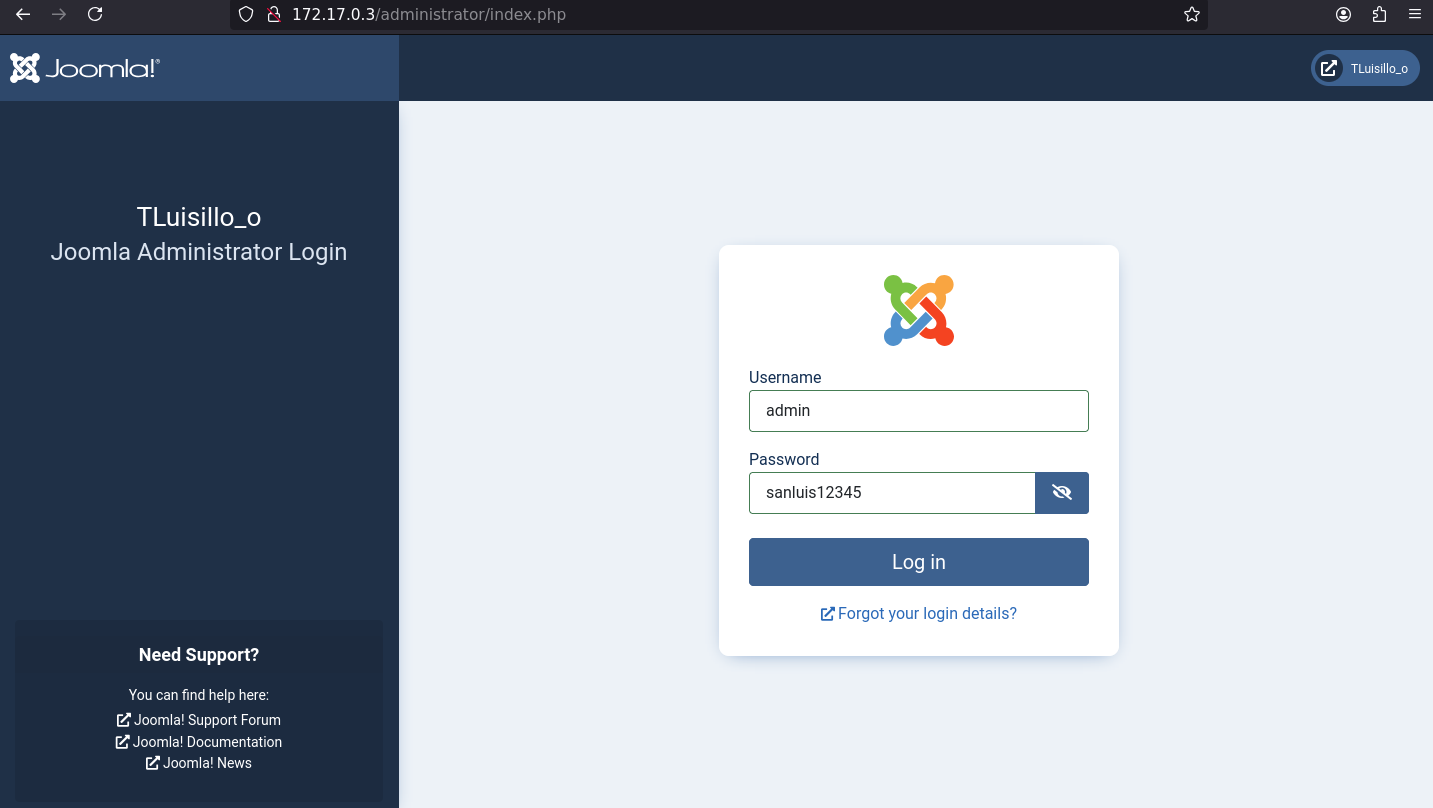
Task: Open Joomla! News link
Action: (199, 763)
